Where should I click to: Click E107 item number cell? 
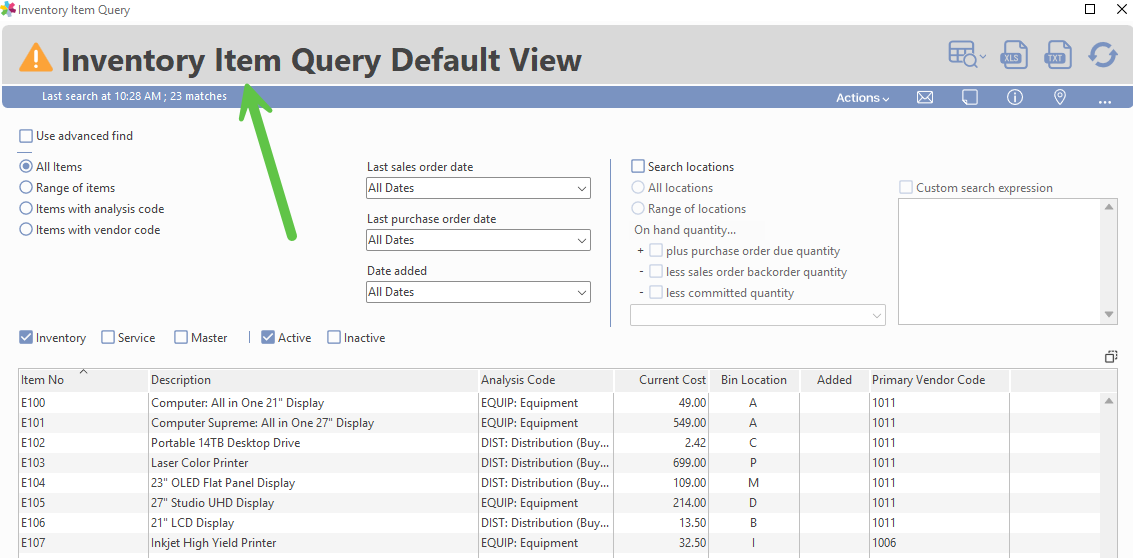coord(83,543)
